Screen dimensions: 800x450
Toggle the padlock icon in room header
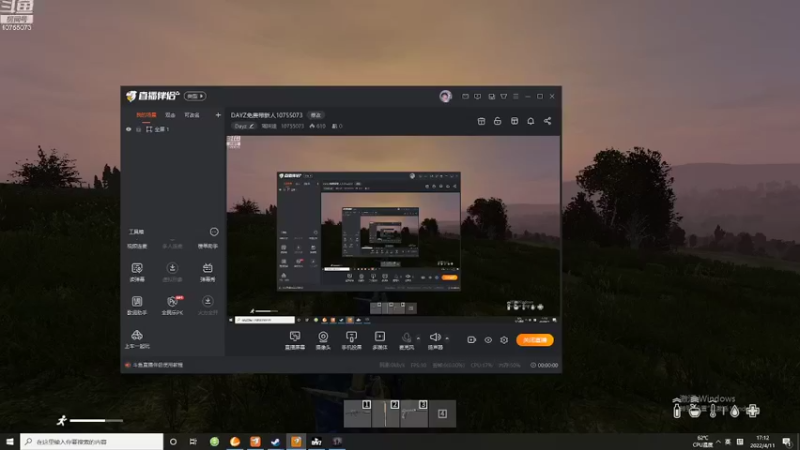point(497,121)
